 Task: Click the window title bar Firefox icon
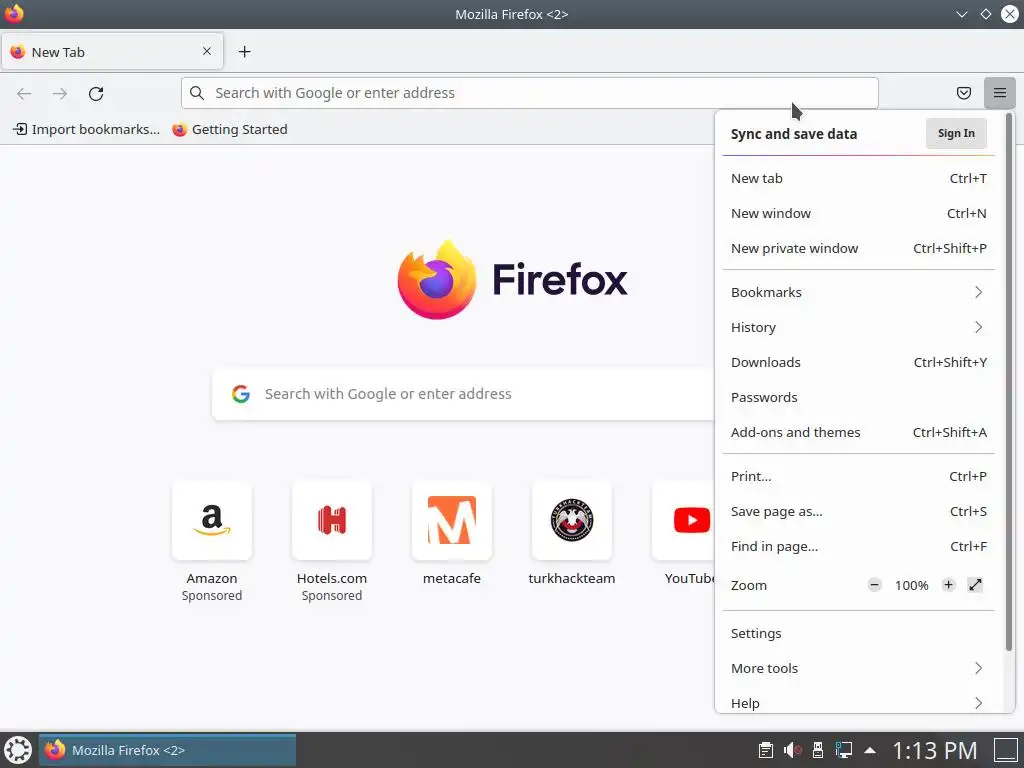tap(14, 14)
